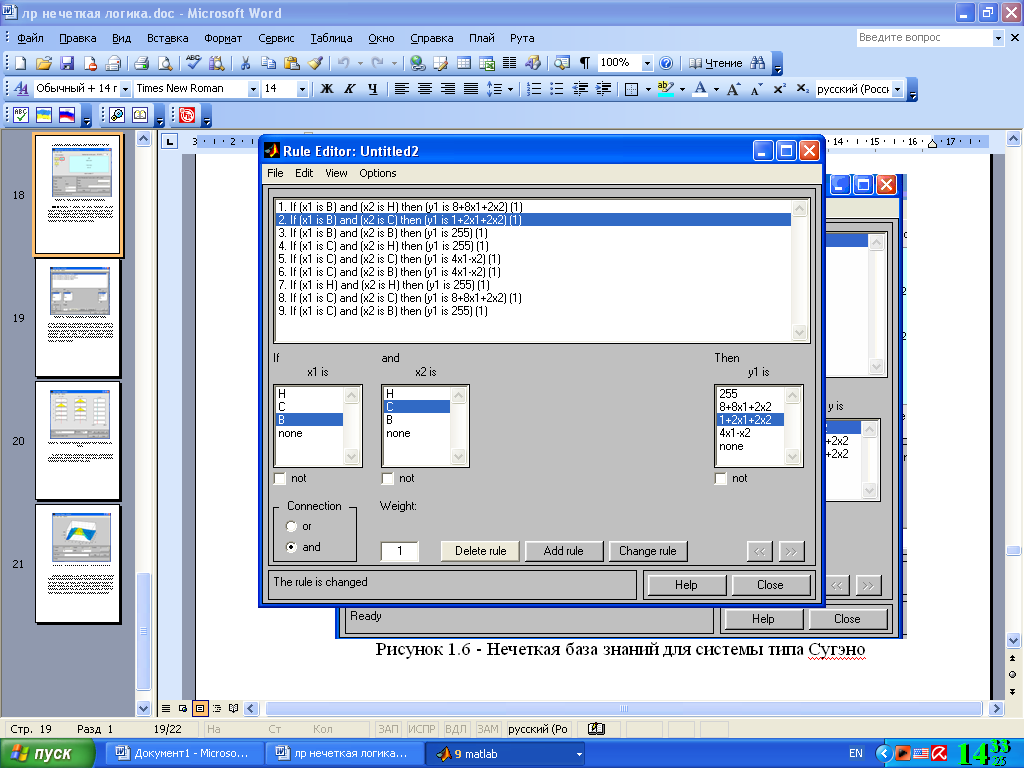Click Change rule button
Viewport: 1024px width, 768px height.
(648, 551)
